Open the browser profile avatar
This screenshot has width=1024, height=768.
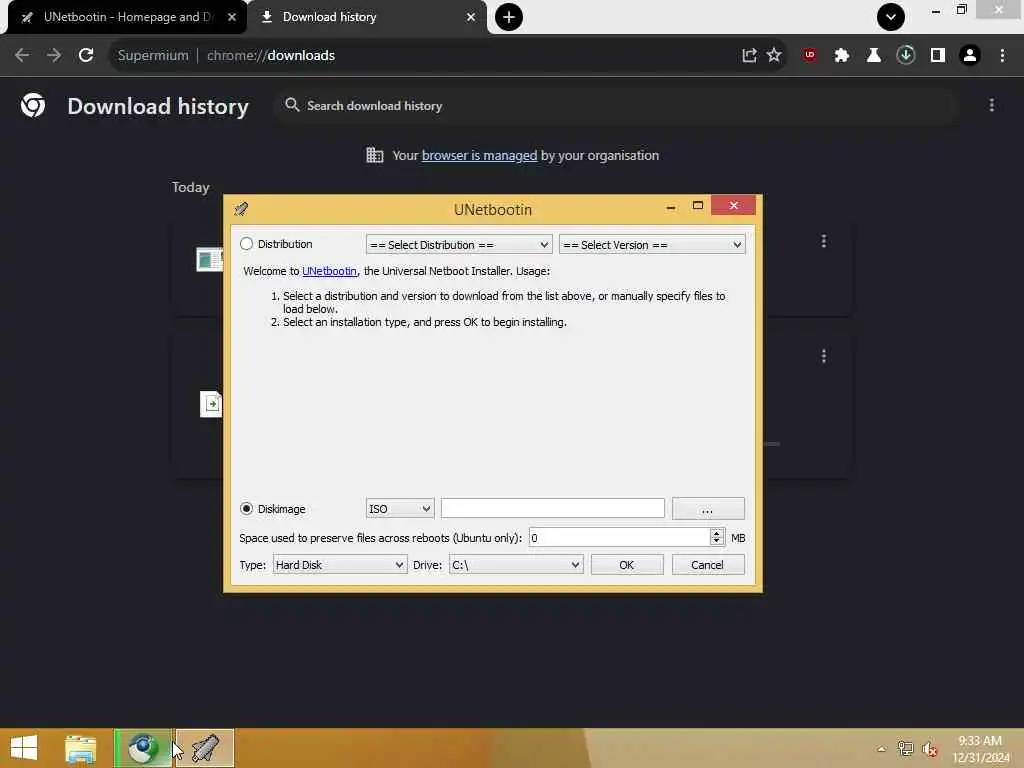[x=970, y=56]
